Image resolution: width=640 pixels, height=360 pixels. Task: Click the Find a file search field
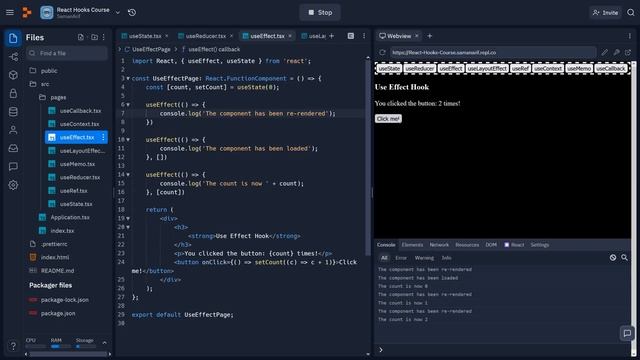pyautogui.click(x=67, y=53)
